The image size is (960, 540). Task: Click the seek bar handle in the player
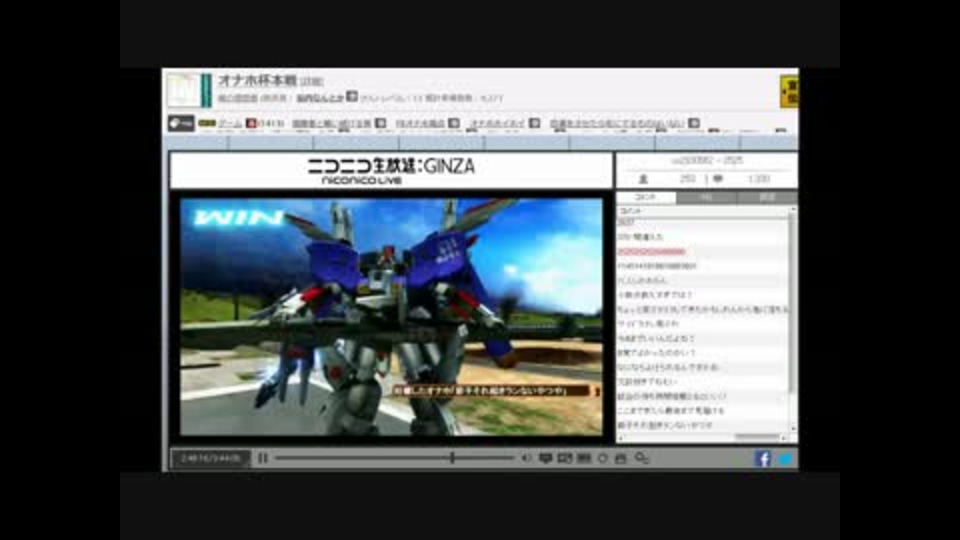[452, 457]
